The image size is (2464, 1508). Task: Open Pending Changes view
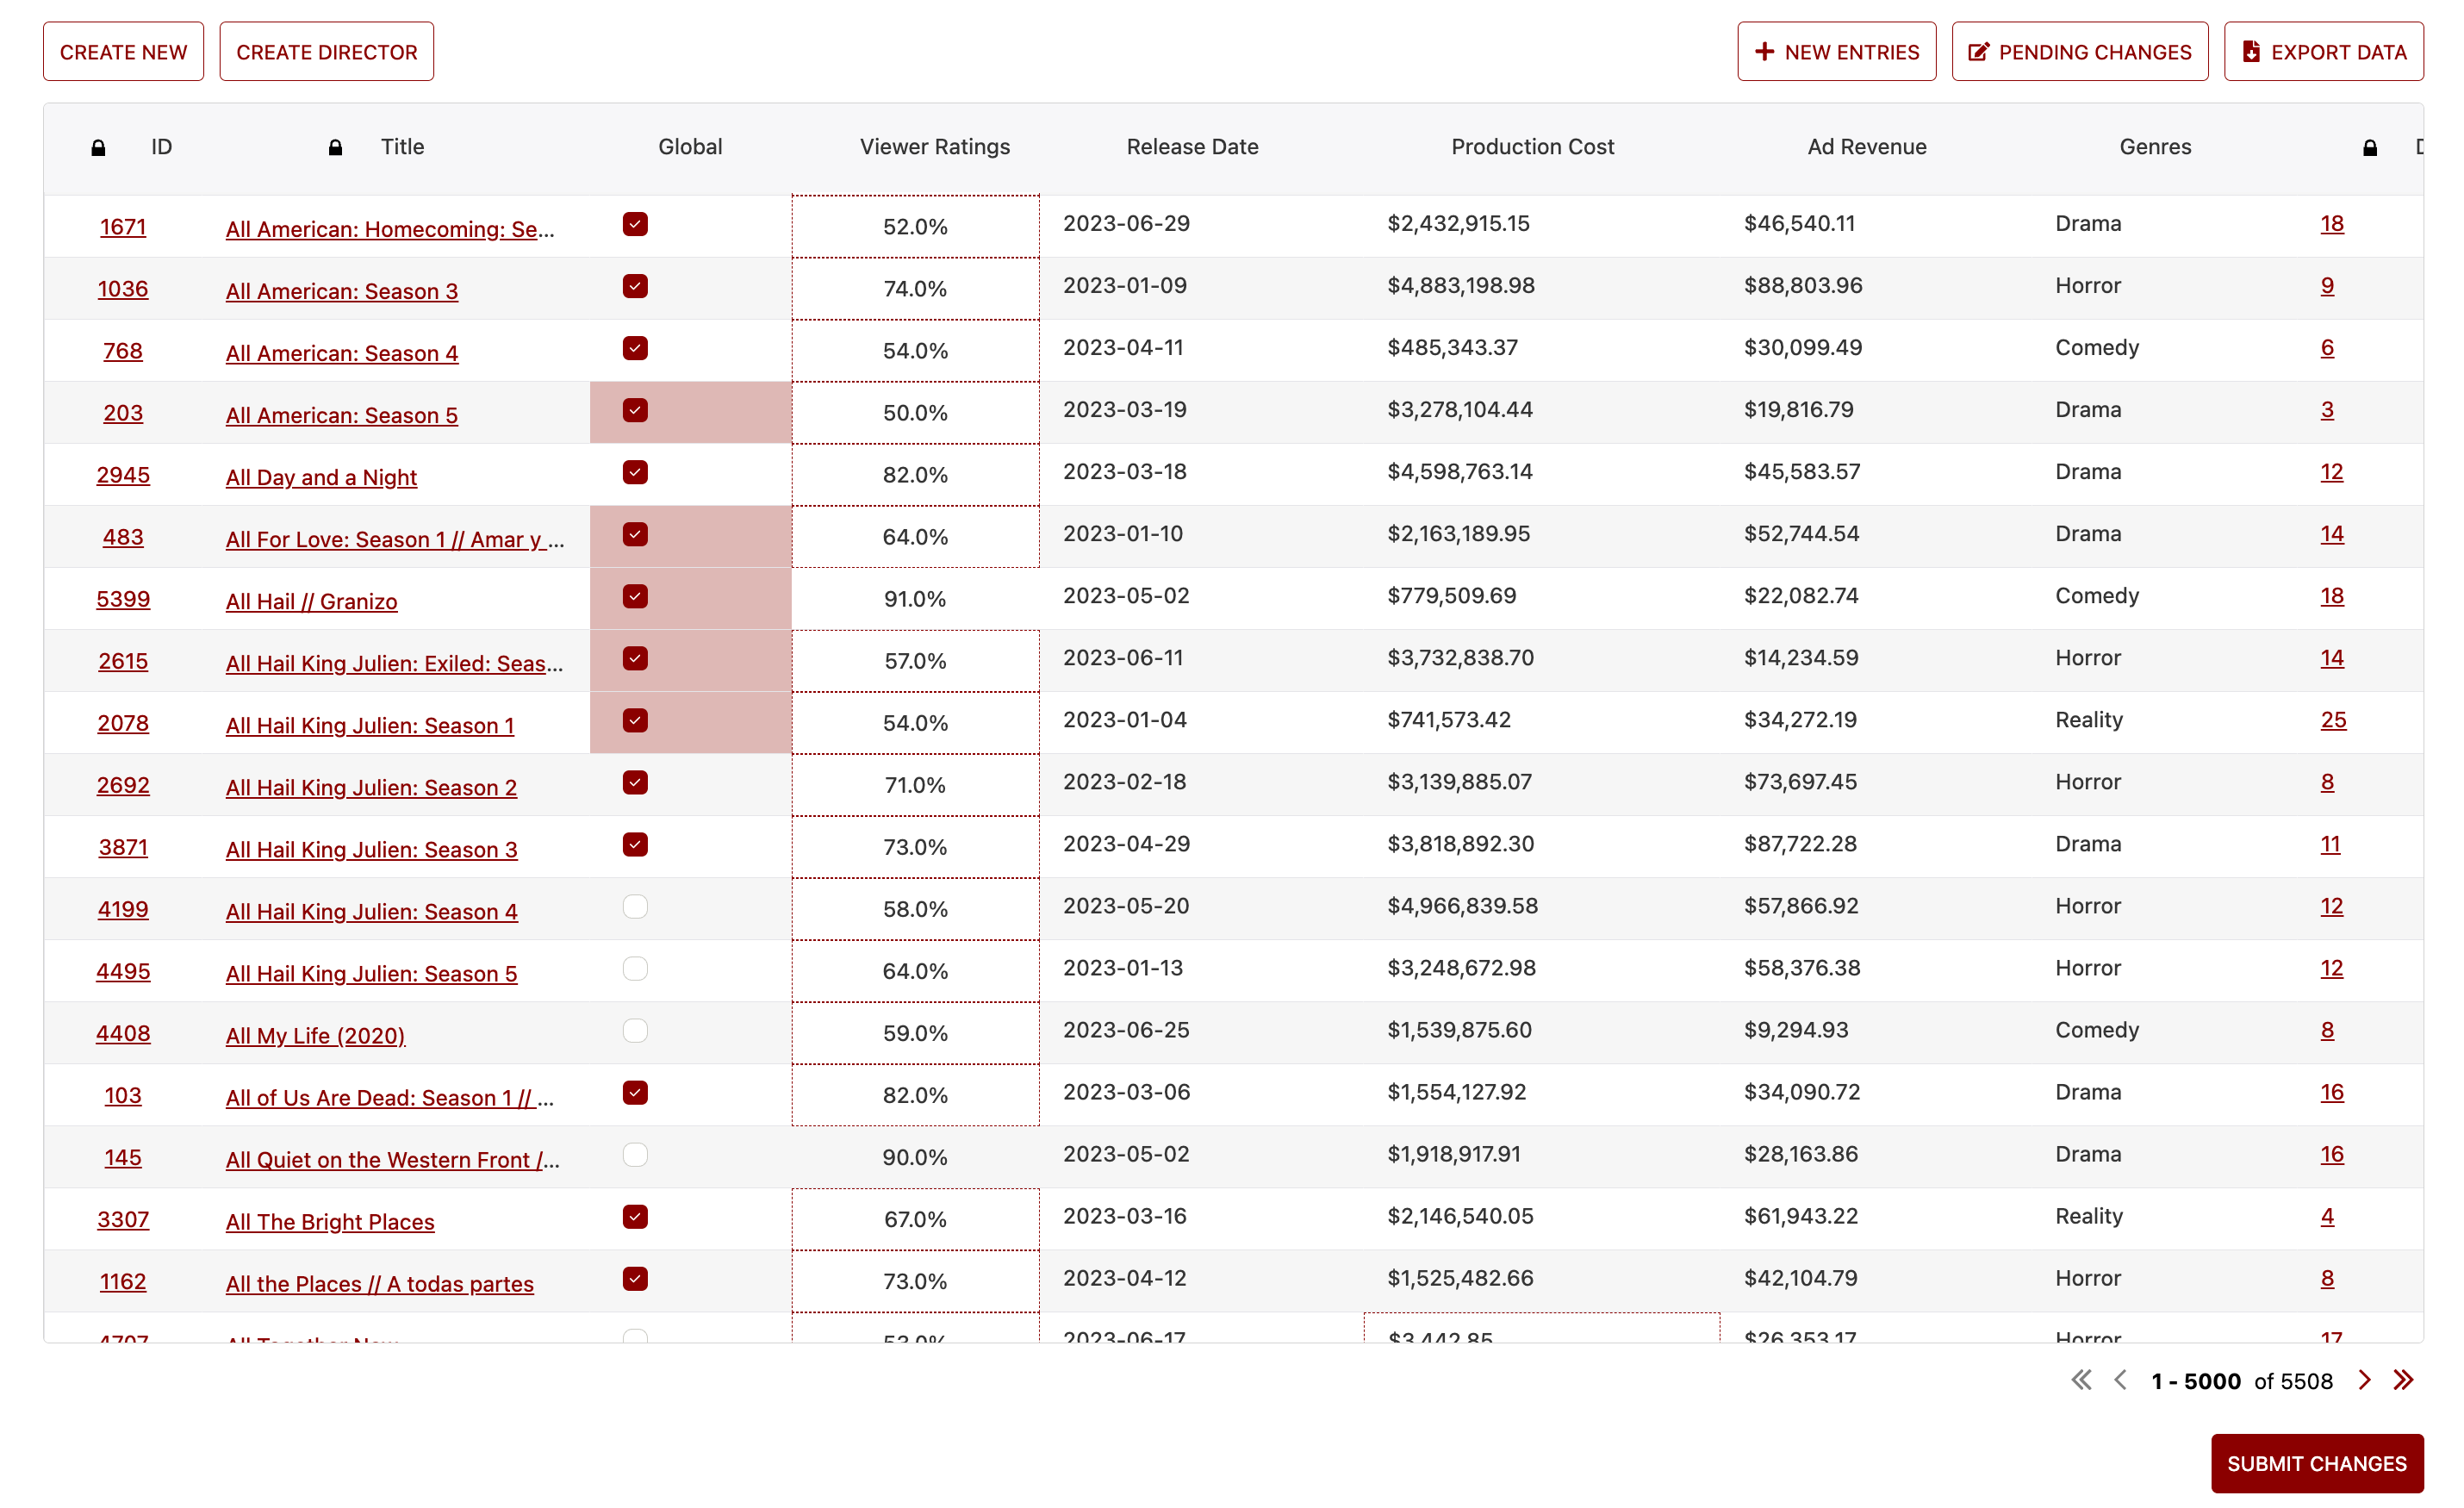[x=2079, y=52]
